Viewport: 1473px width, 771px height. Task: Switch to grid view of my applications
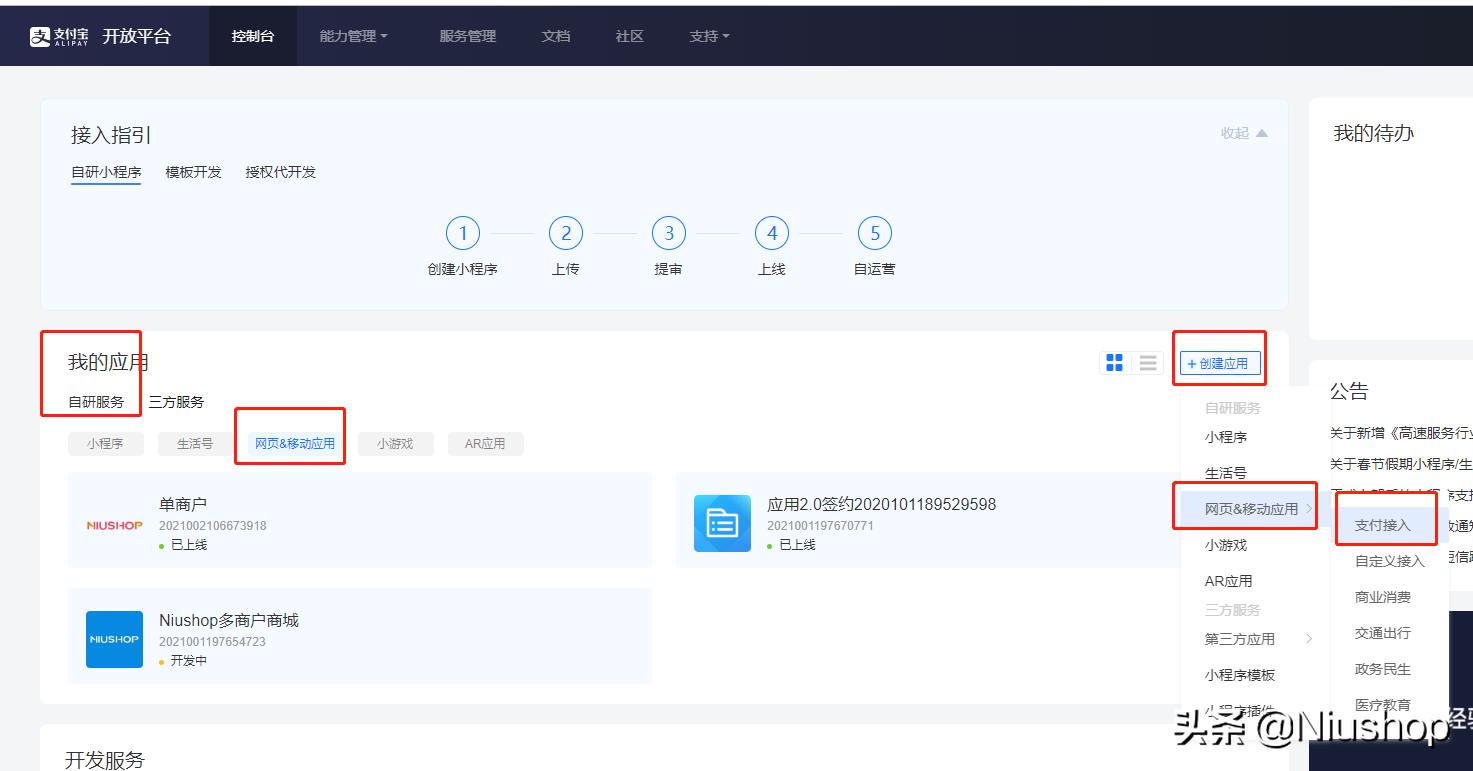(1114, 362)
